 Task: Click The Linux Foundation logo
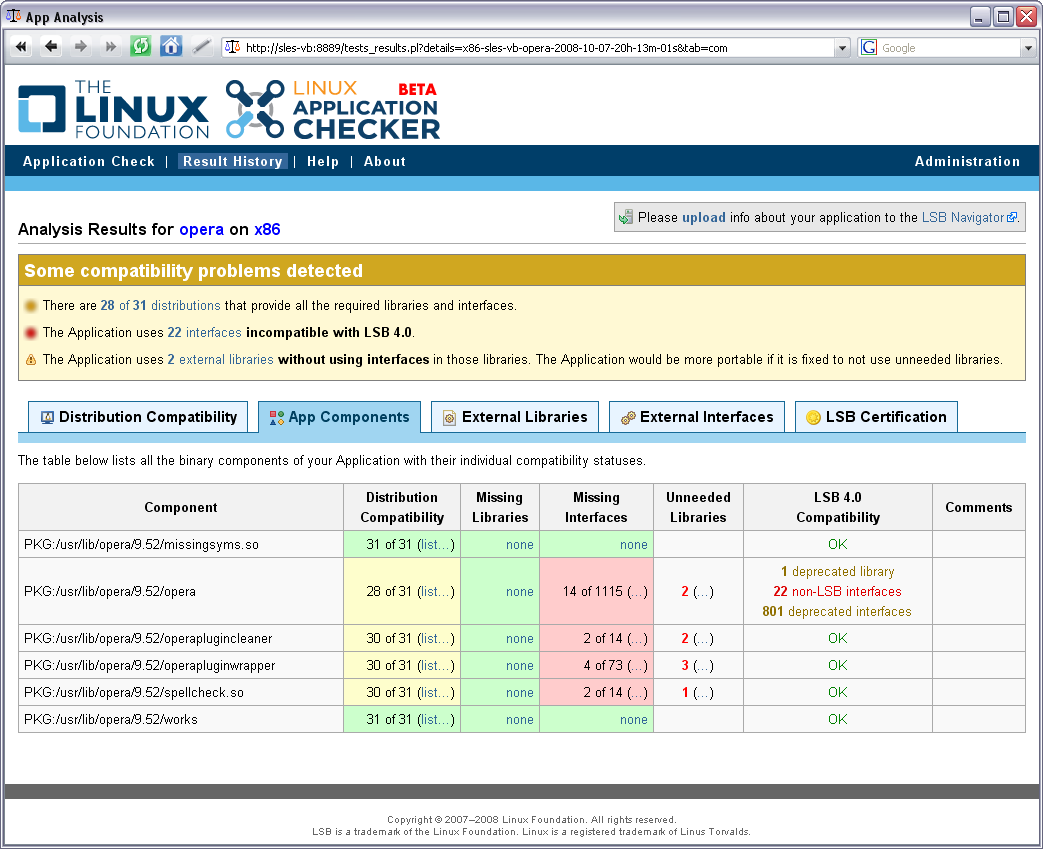113,109
